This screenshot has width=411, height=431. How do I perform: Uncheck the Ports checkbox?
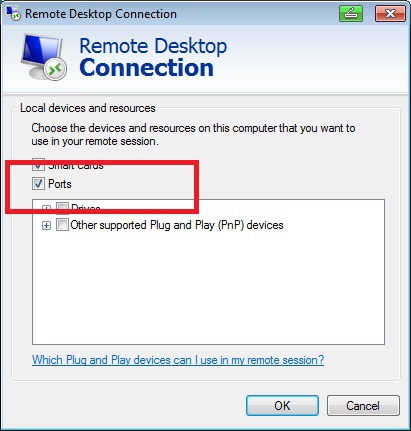click(x=38, y=184)
